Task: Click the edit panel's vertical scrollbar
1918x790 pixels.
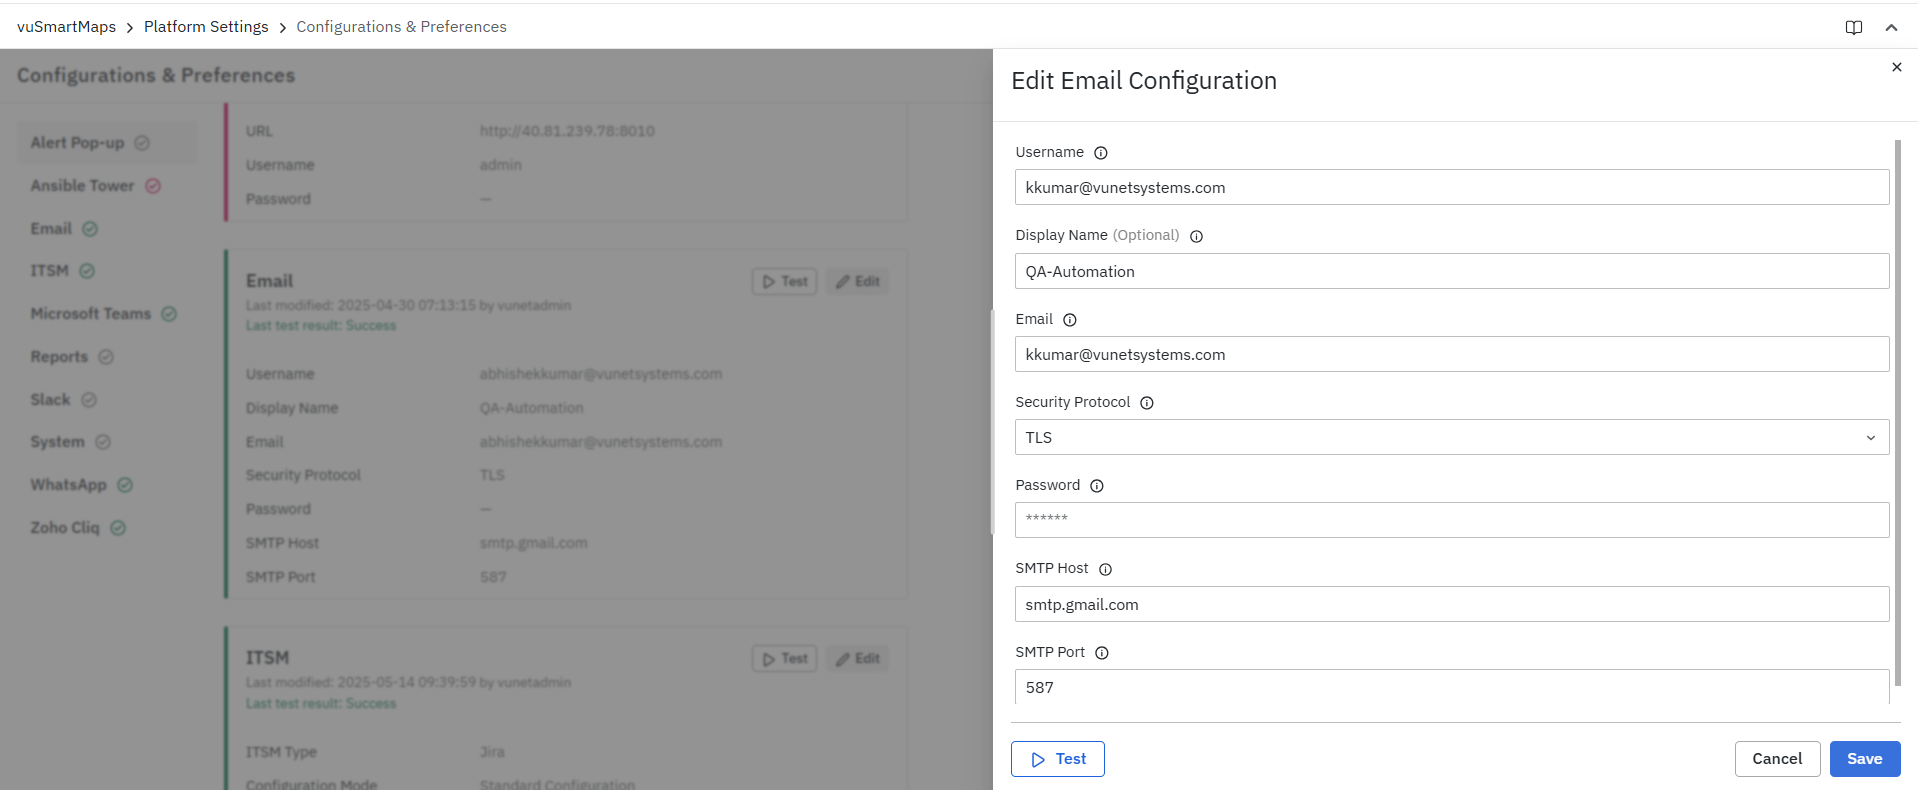Action: click(x=1897, y=410)
